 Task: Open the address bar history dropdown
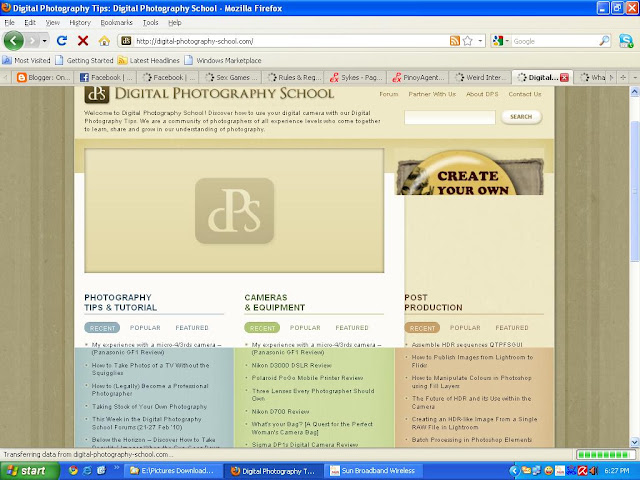click(x=480, y=41)
